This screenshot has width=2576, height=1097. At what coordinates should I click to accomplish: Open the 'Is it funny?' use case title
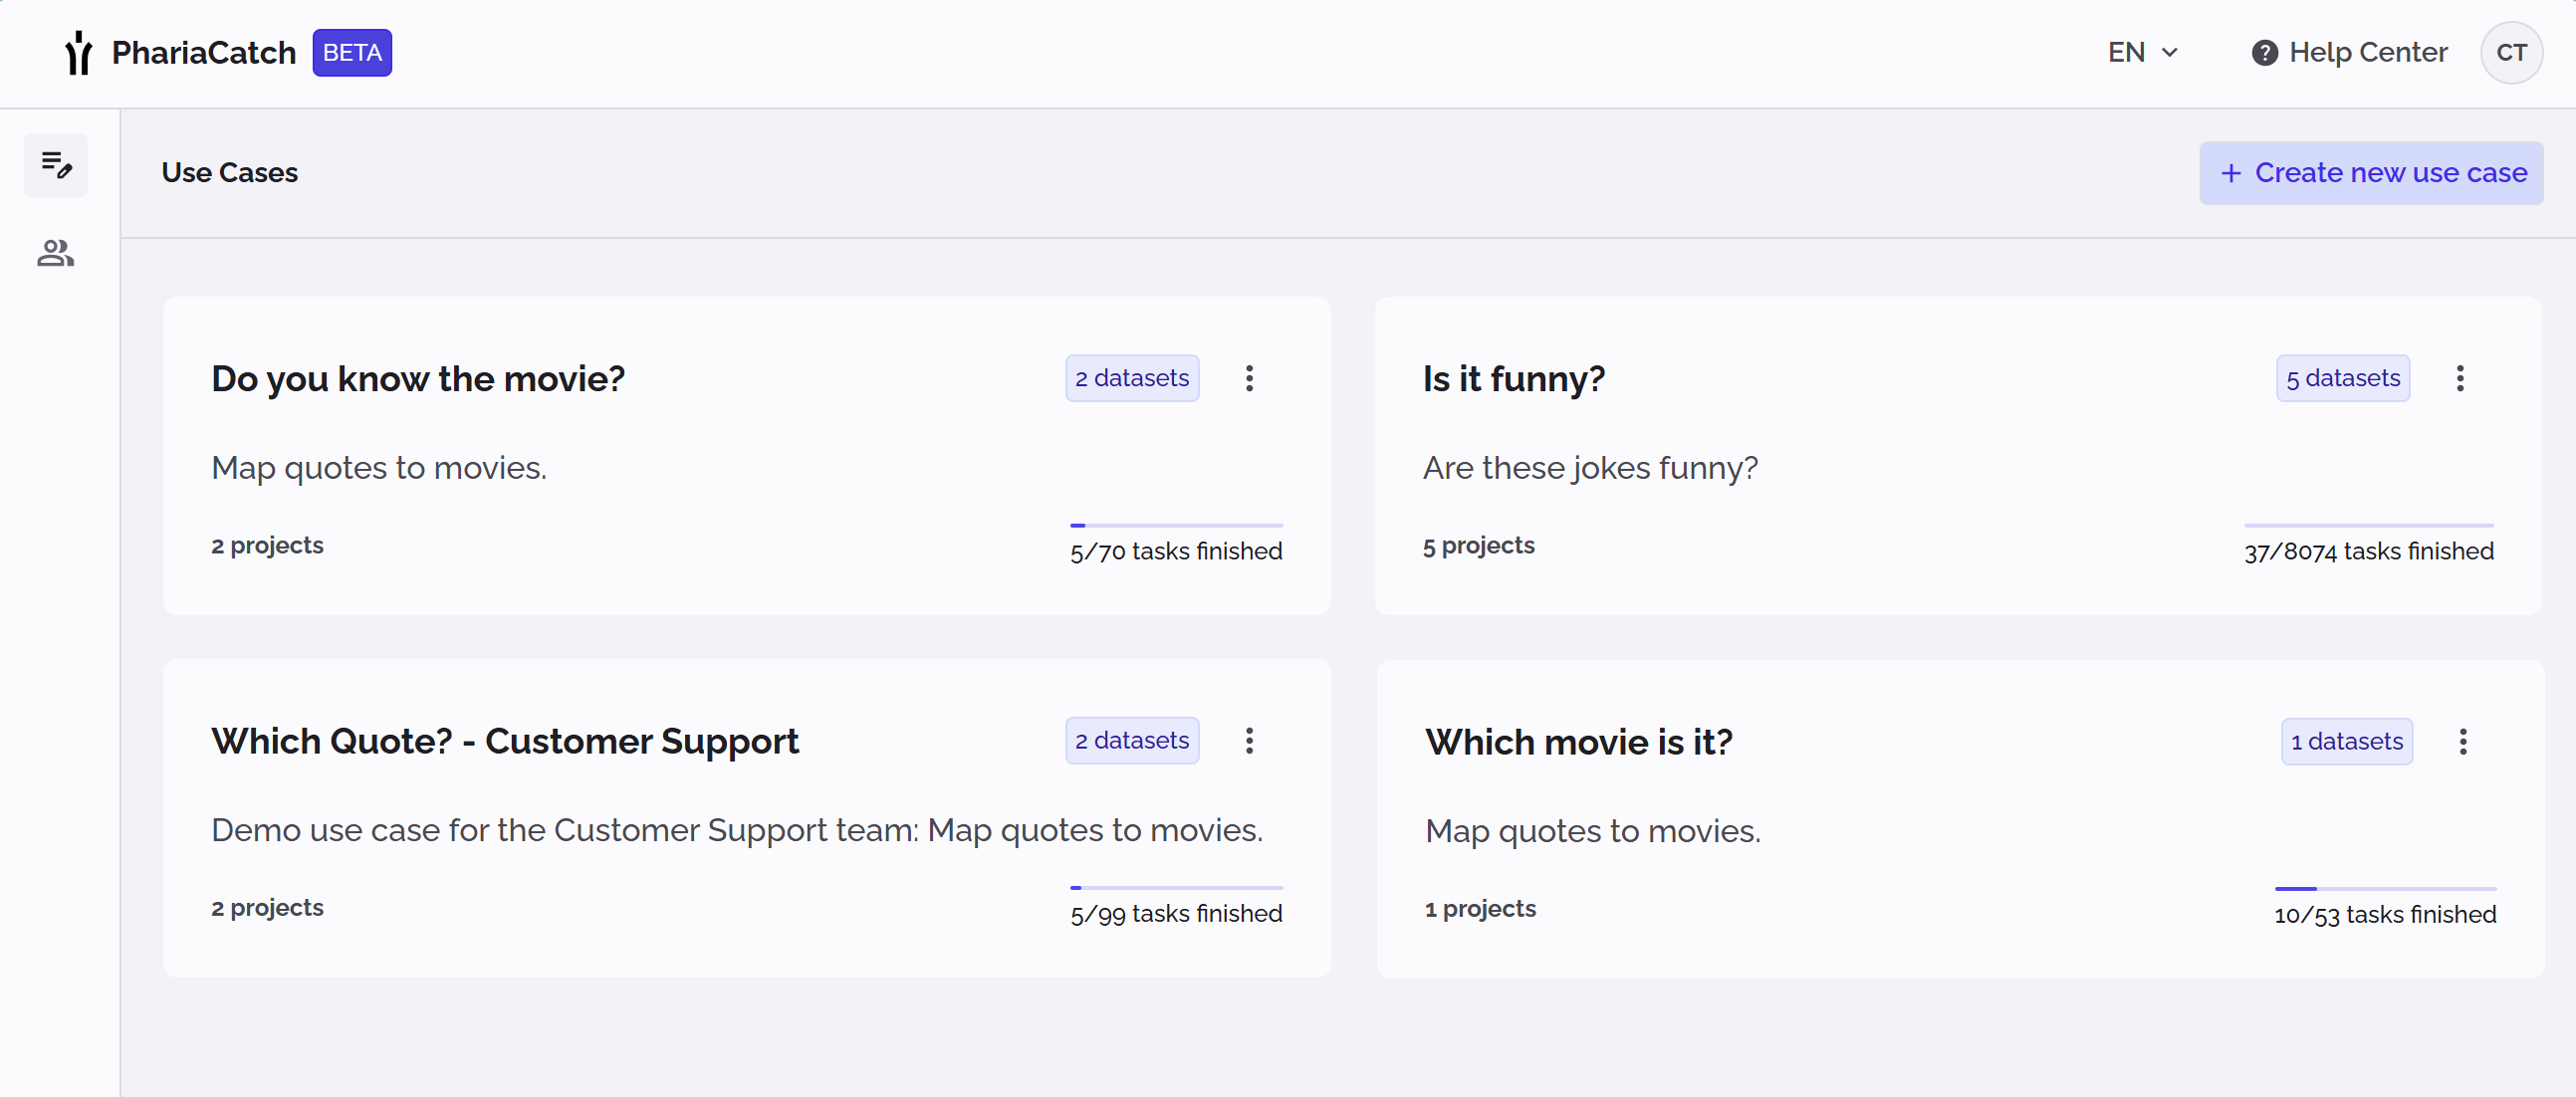coord(1513,378)
